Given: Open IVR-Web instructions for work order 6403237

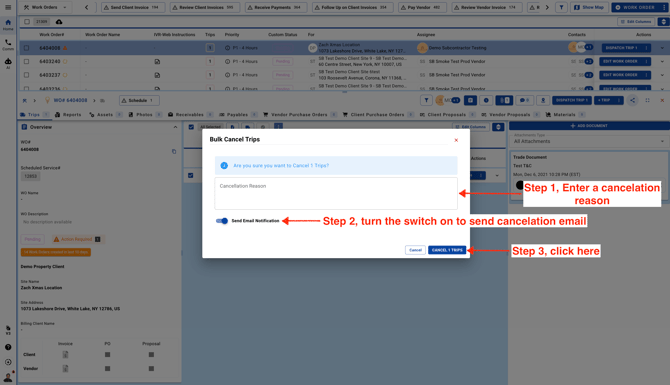Looking at the screenshot, I should [x=157, y=75].
